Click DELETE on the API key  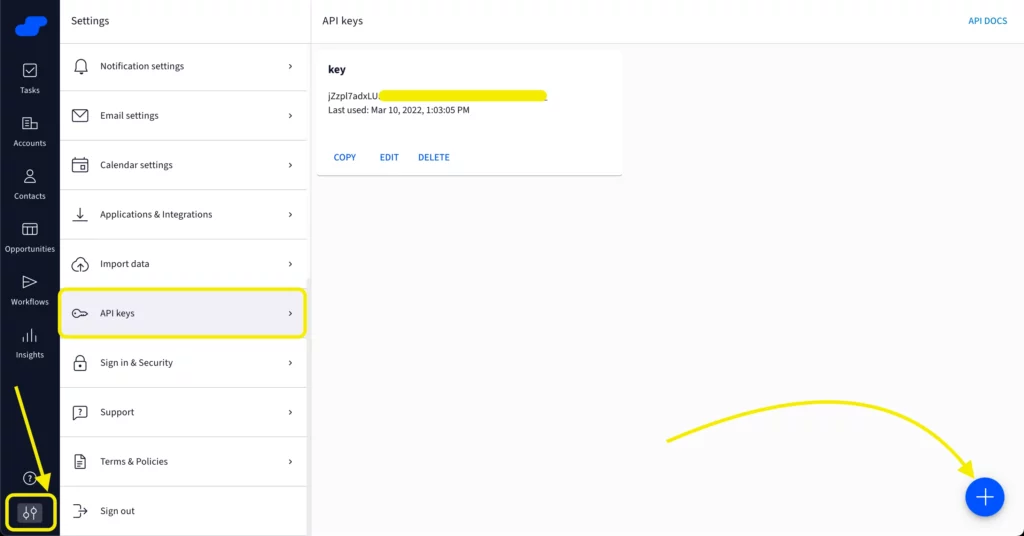click(x=433, y=158)
